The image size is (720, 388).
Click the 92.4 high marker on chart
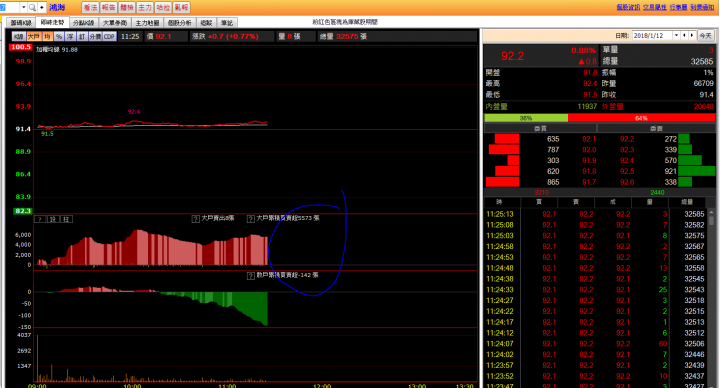click(x=134, y=112)
